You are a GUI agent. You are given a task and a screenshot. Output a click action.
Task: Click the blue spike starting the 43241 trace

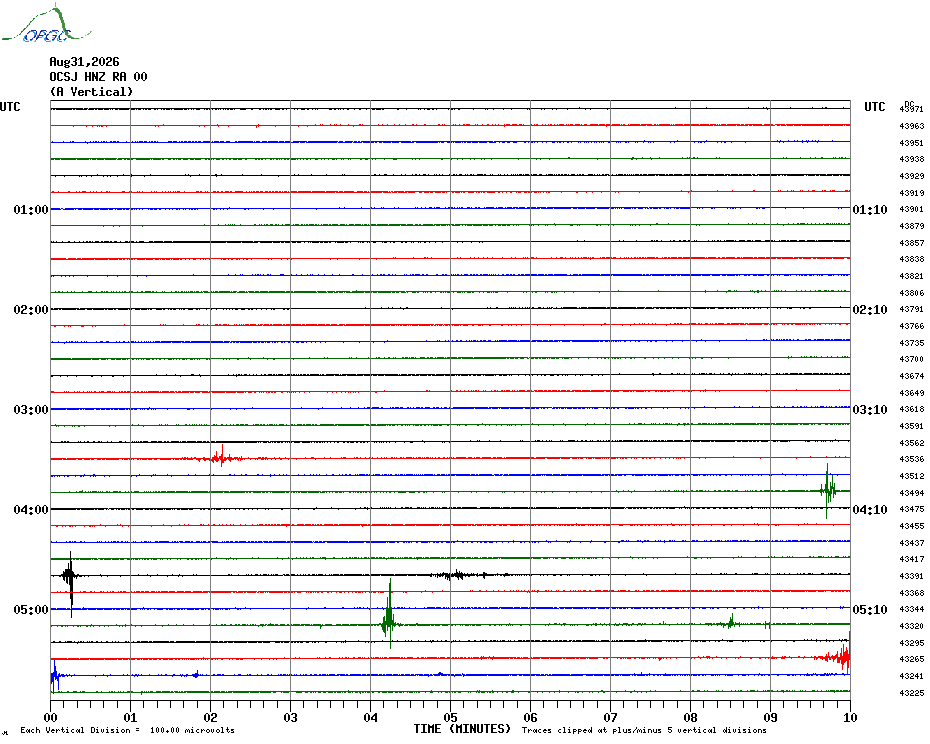55,676
